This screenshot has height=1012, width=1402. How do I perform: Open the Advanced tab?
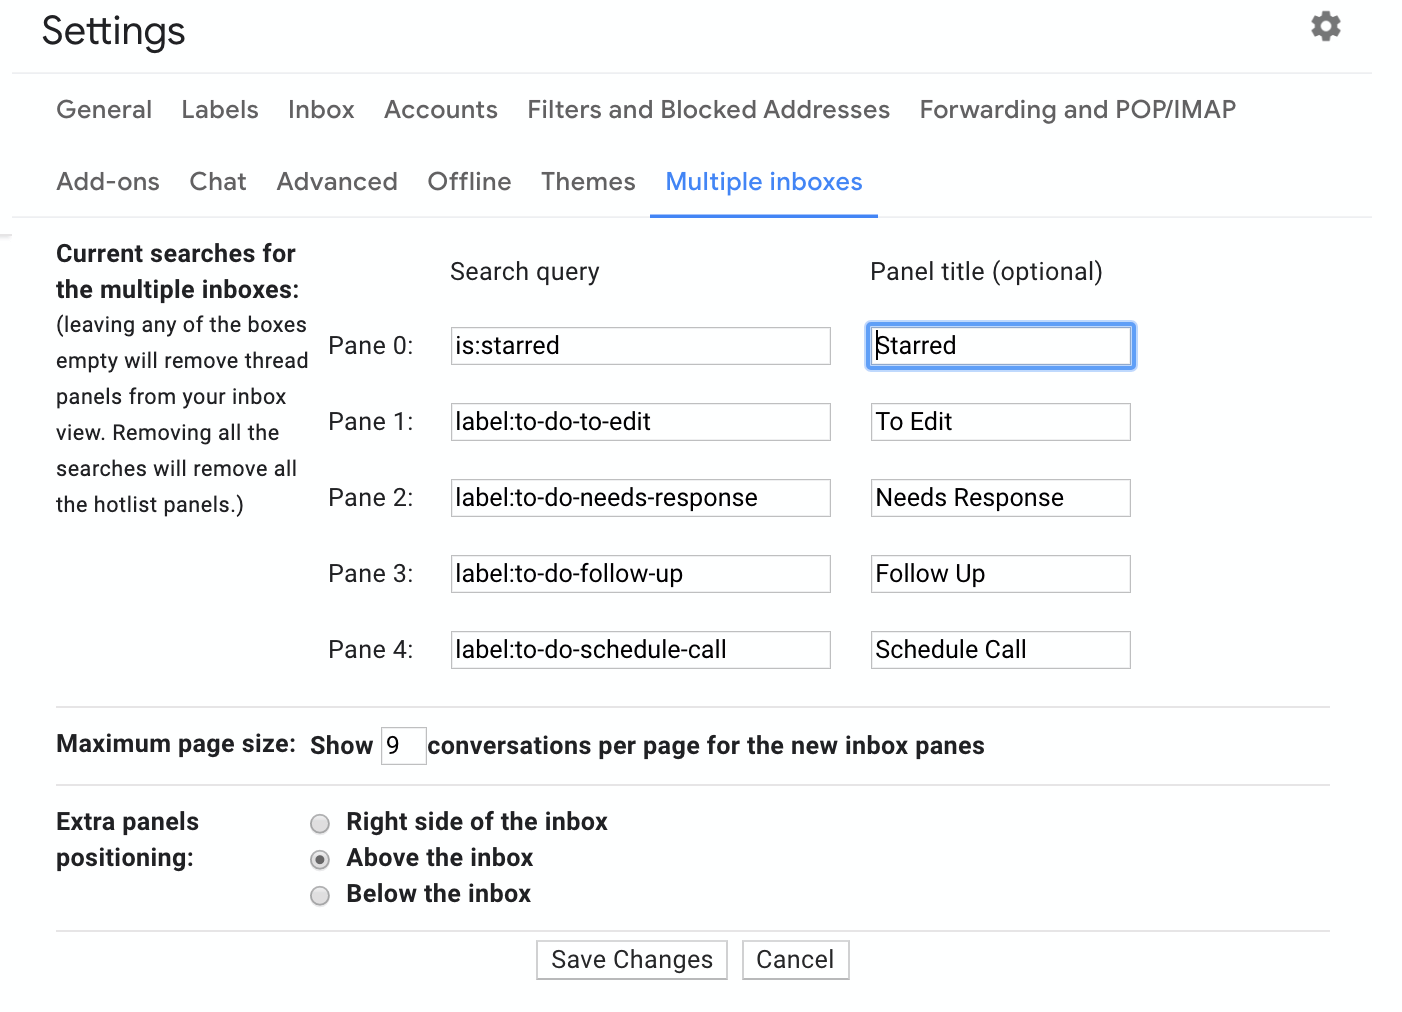337,182
